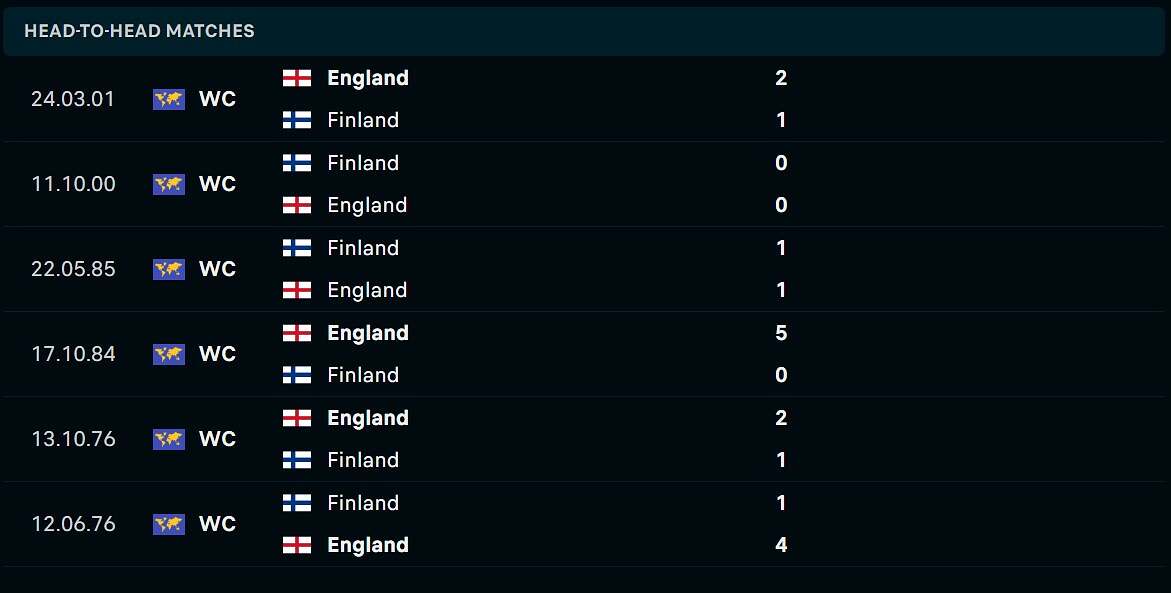Open the England team link in the 24.03.01 match

coord(368,78)
